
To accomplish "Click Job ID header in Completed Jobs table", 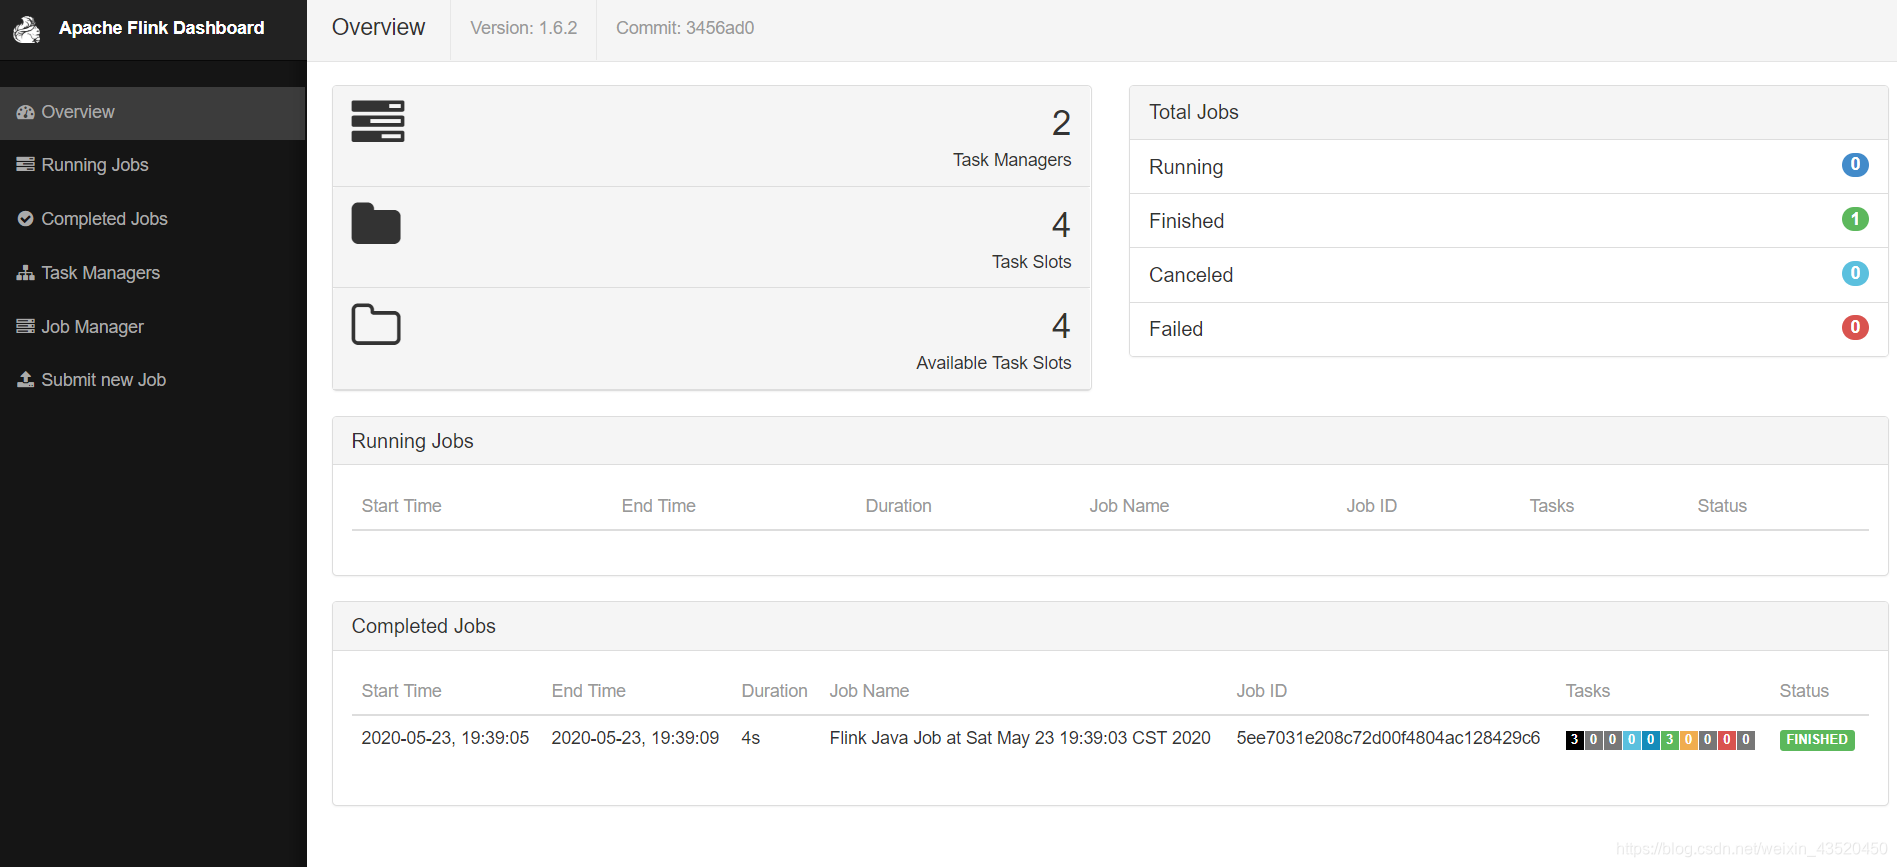I will 1261,691.
